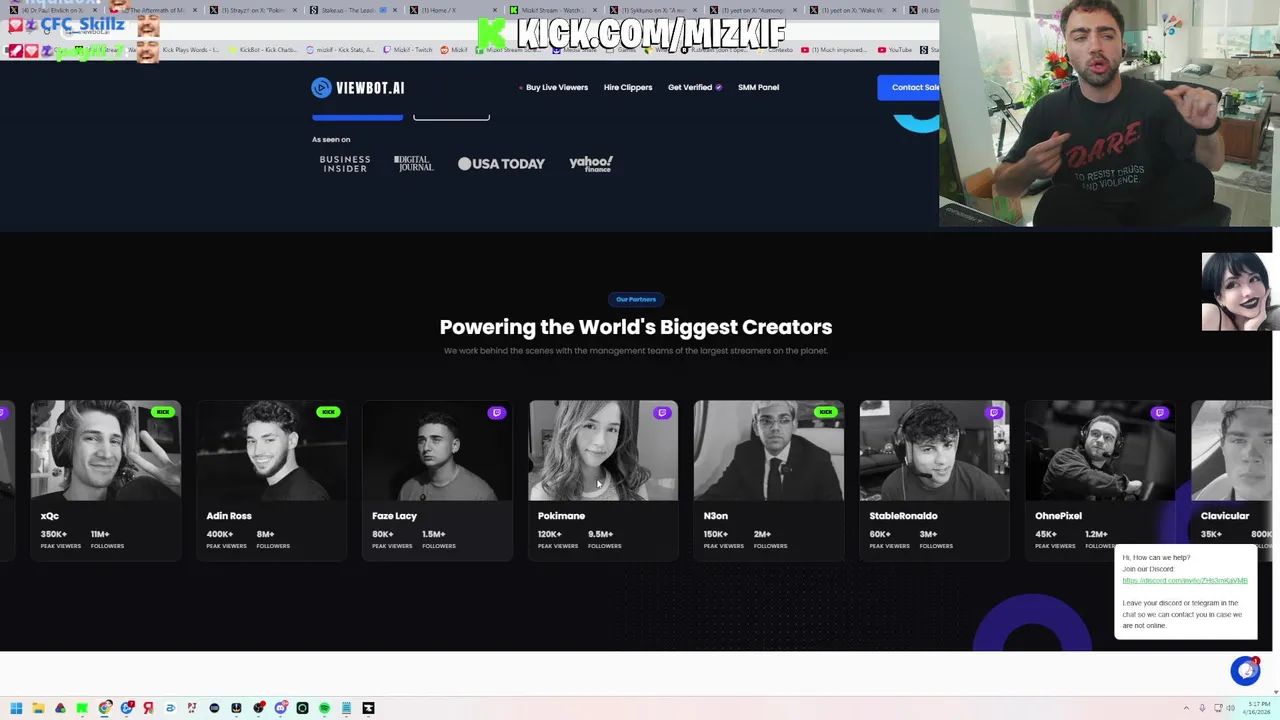This screenshot has height=720, width=1280.
Task: Open the red Я app in the taskbar
Action: (148, 708)
